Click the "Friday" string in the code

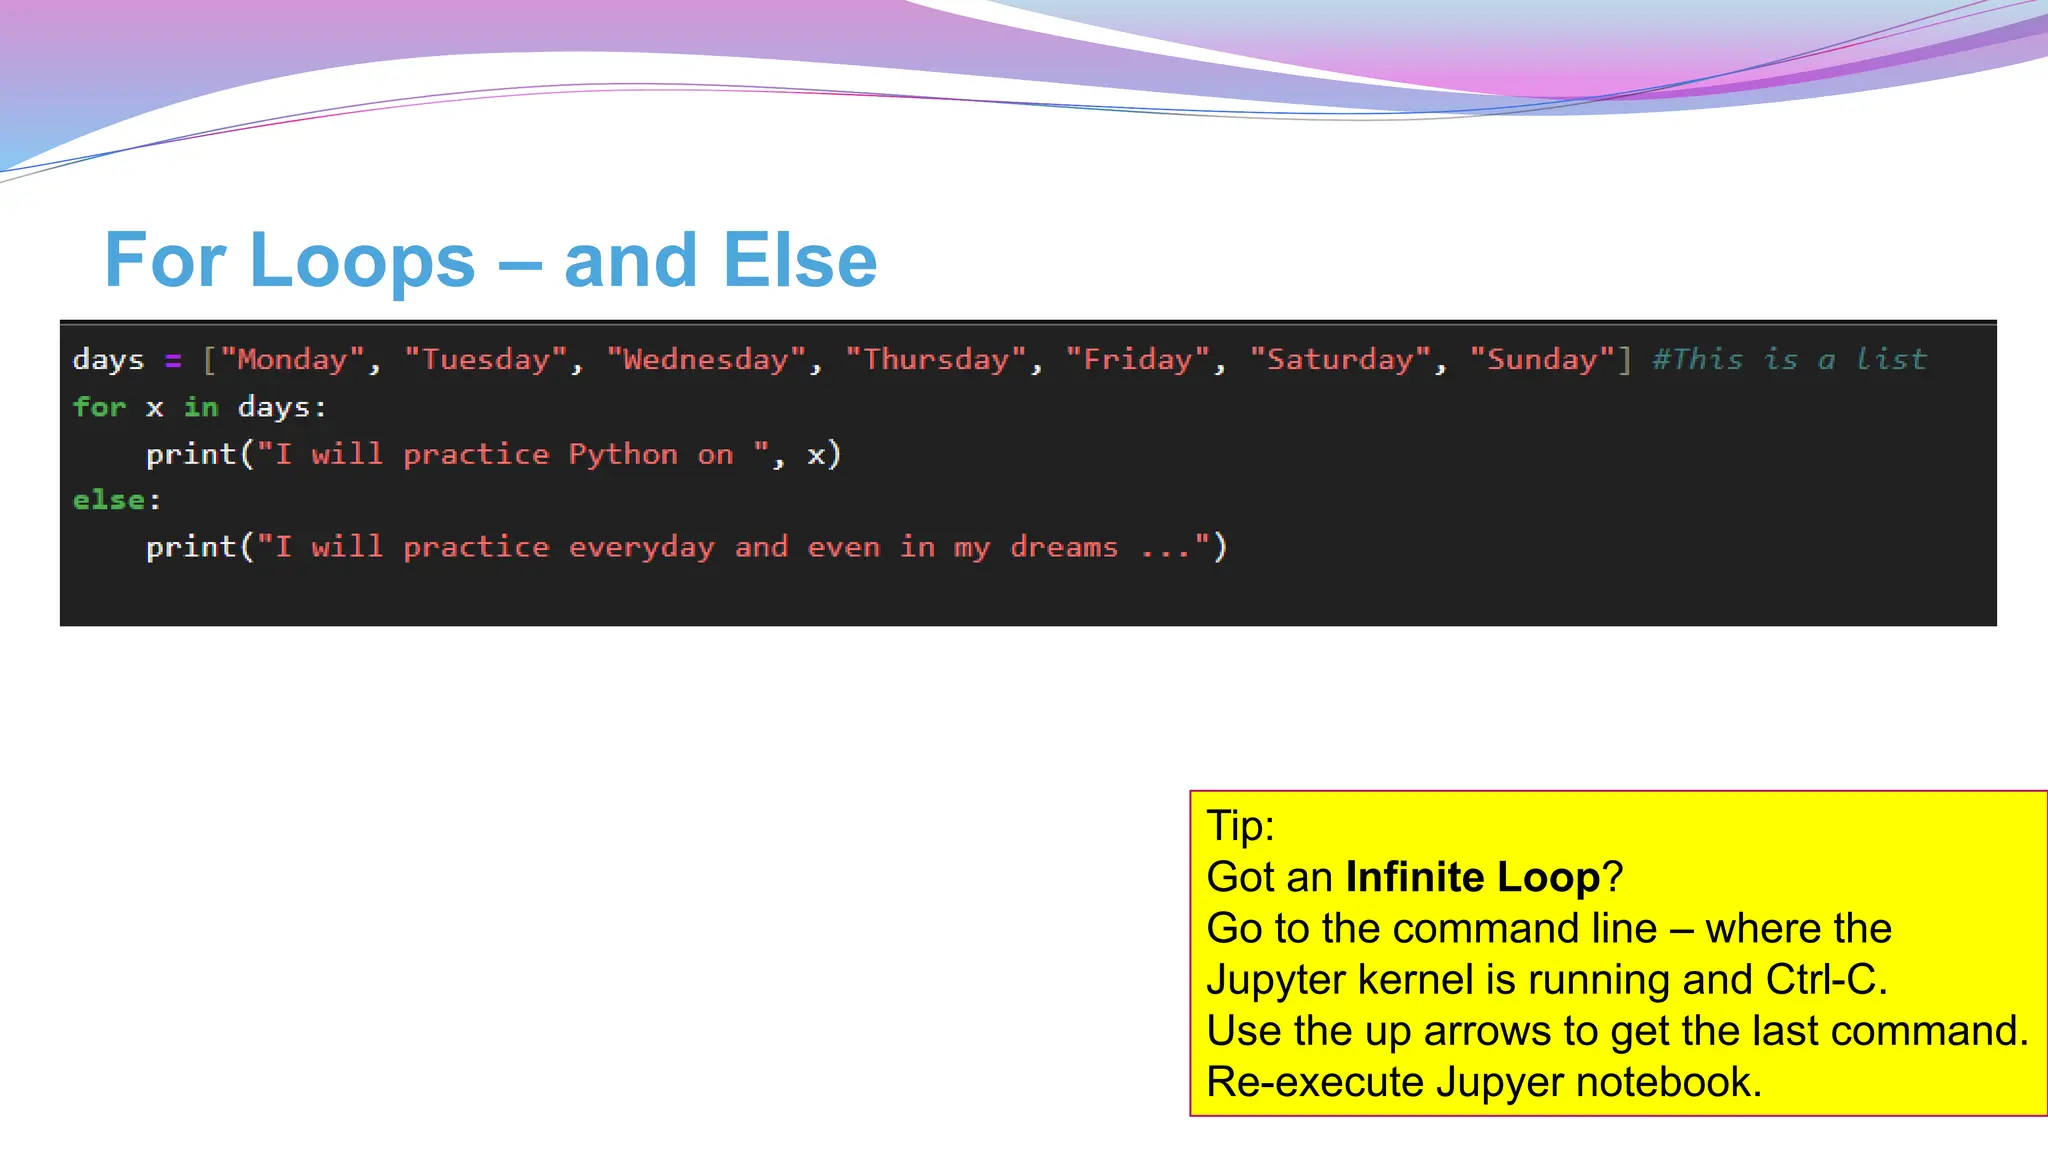point(1139,359)
